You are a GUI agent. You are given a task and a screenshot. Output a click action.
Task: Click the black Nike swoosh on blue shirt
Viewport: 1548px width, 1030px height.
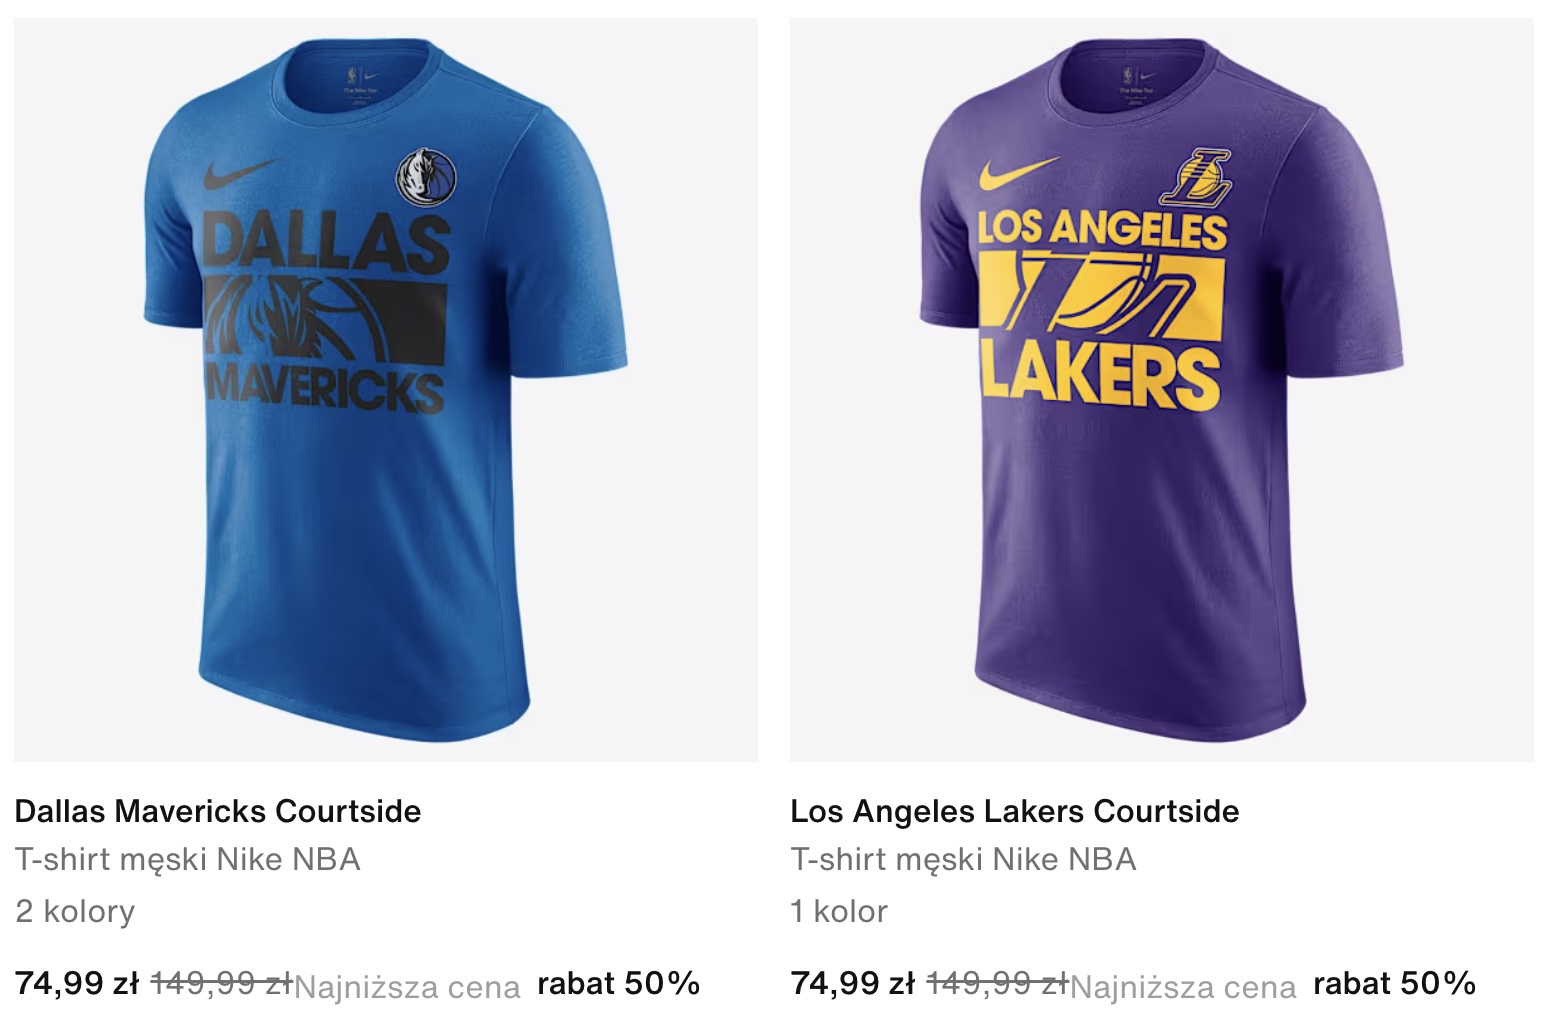pyautogui.click(x=239, y=174)
